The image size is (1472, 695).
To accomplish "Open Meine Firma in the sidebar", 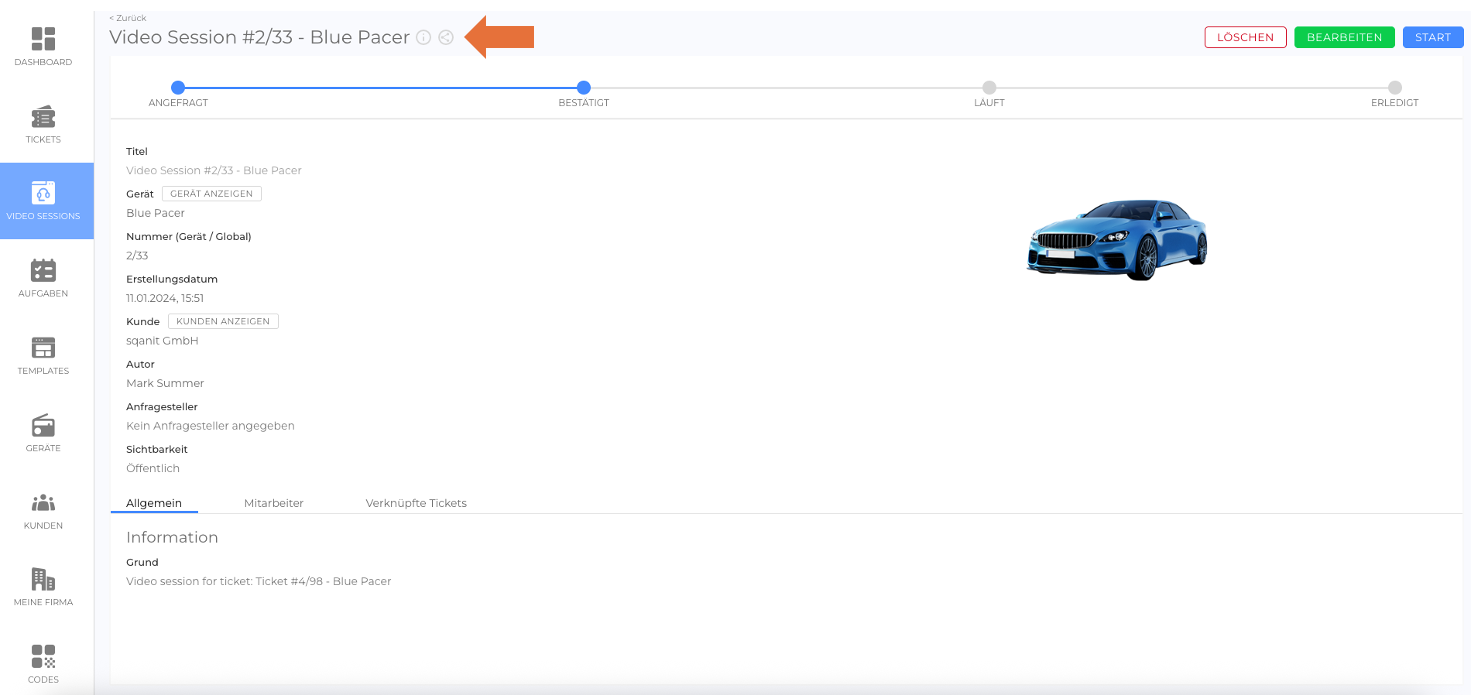I will (x=43, y=579).
